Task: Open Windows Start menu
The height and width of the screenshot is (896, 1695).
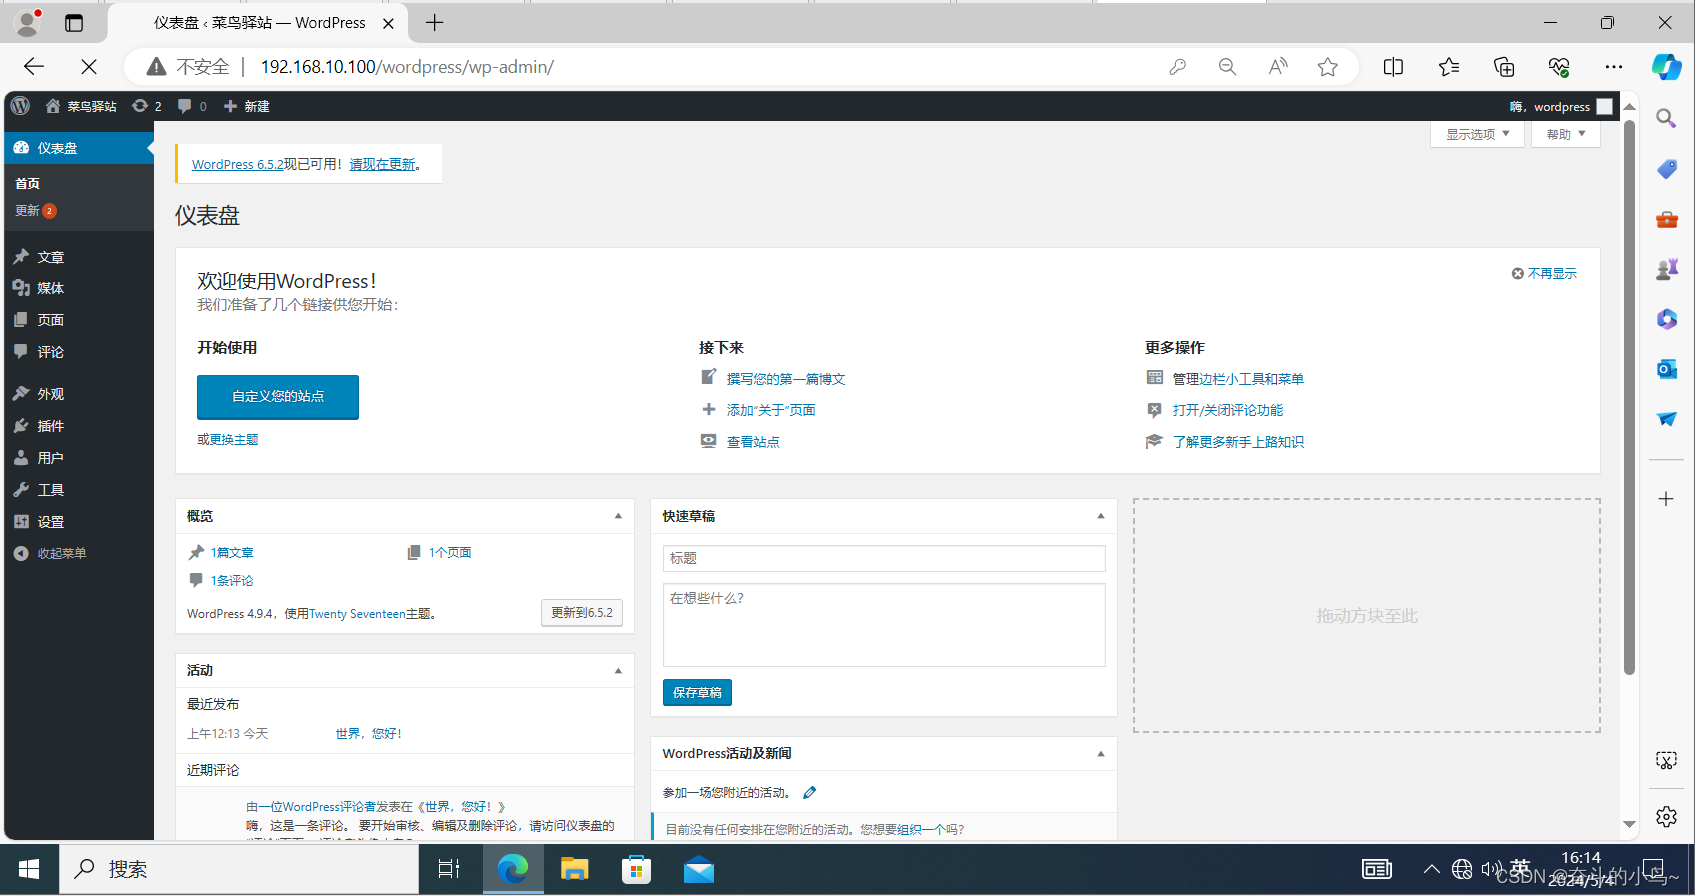Action: pos(29,870)
